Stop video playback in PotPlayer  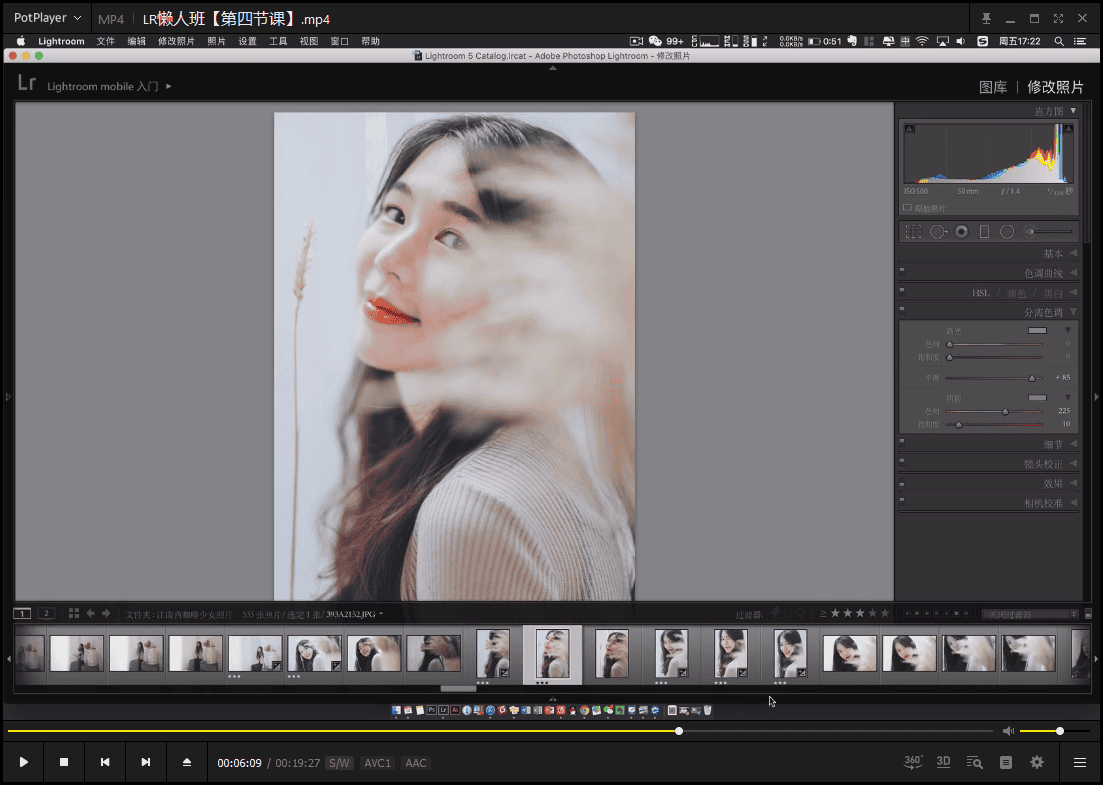click(x=64, y=762)
